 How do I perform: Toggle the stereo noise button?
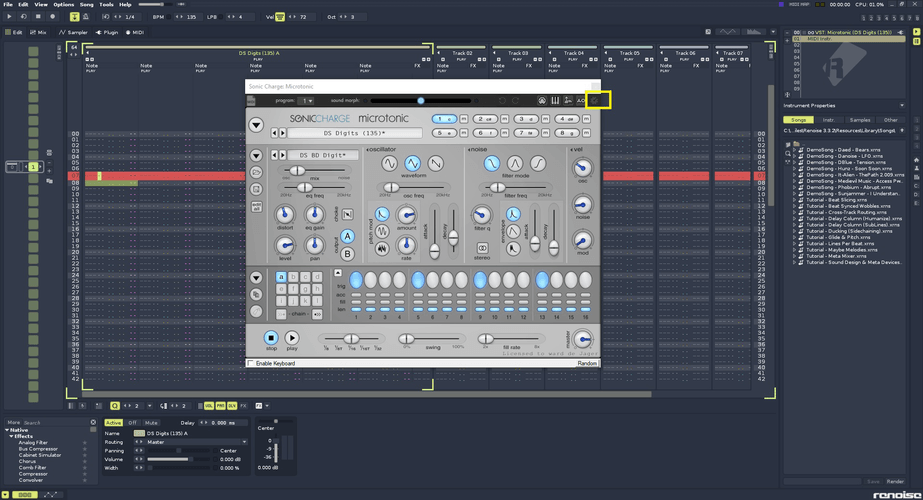[x=482, y=248]
